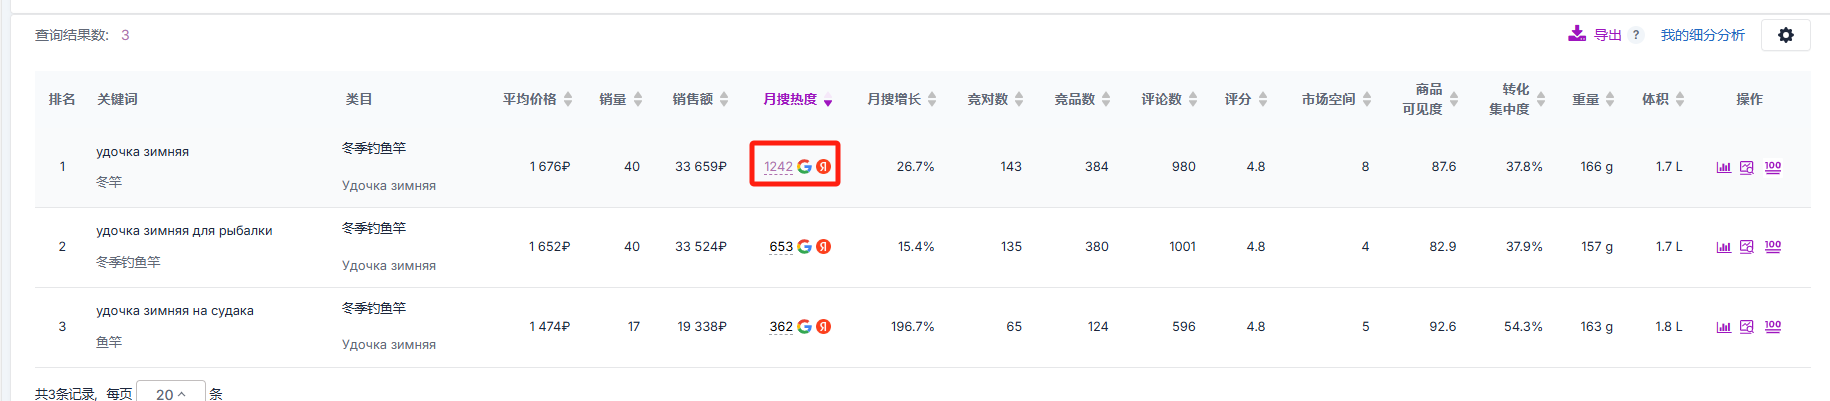Open 我的细分分析 link
The width and height of the screenshot is (1830, 401).
pyautogui.click(x=1702, y=35)
